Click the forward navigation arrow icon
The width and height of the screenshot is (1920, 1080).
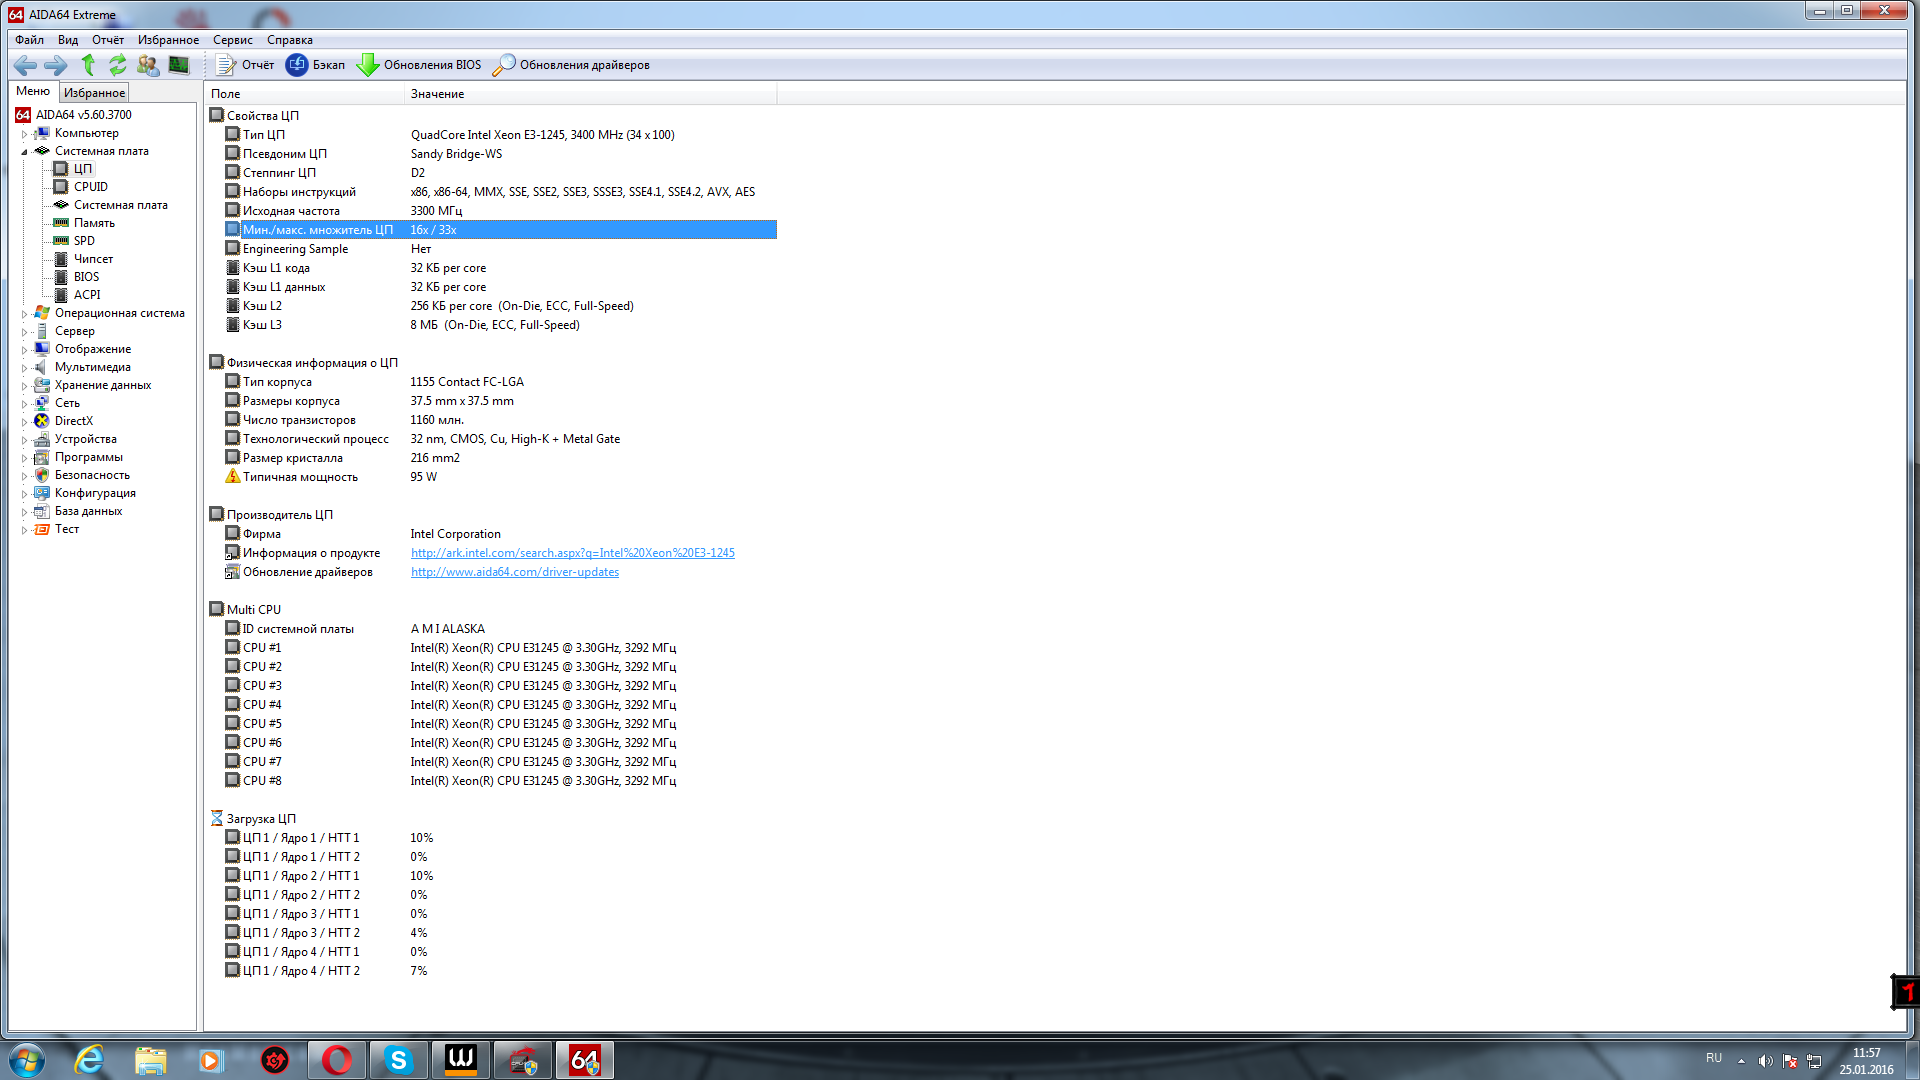pyautogui.click(x=56, y=65)
